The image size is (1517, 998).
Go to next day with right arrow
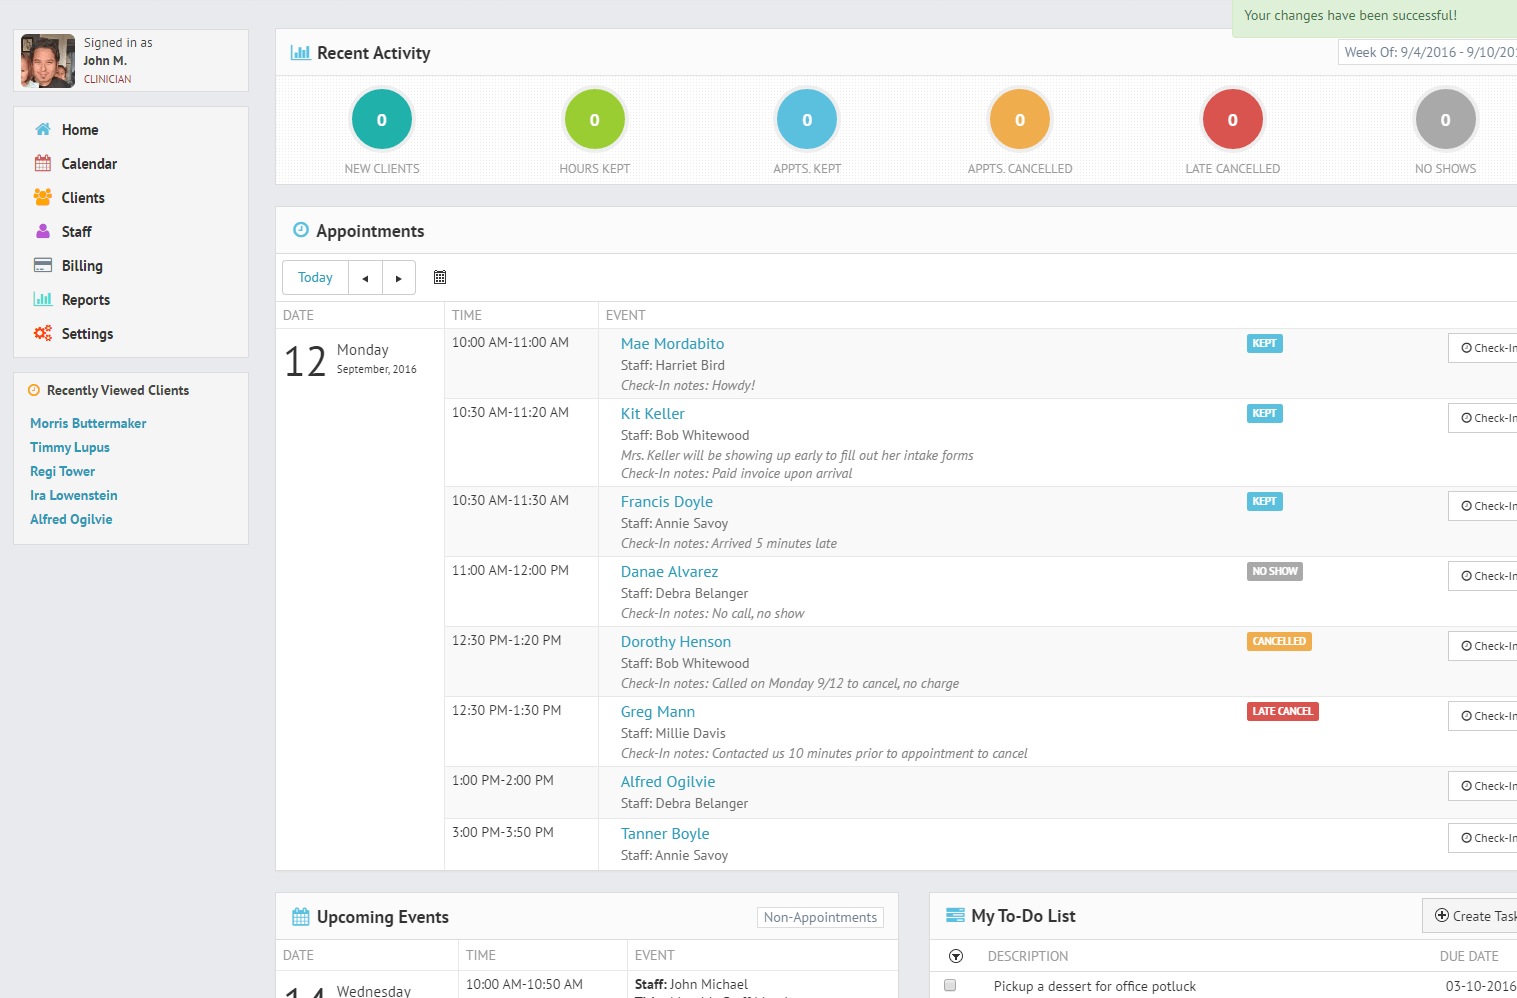pos(398,278)
